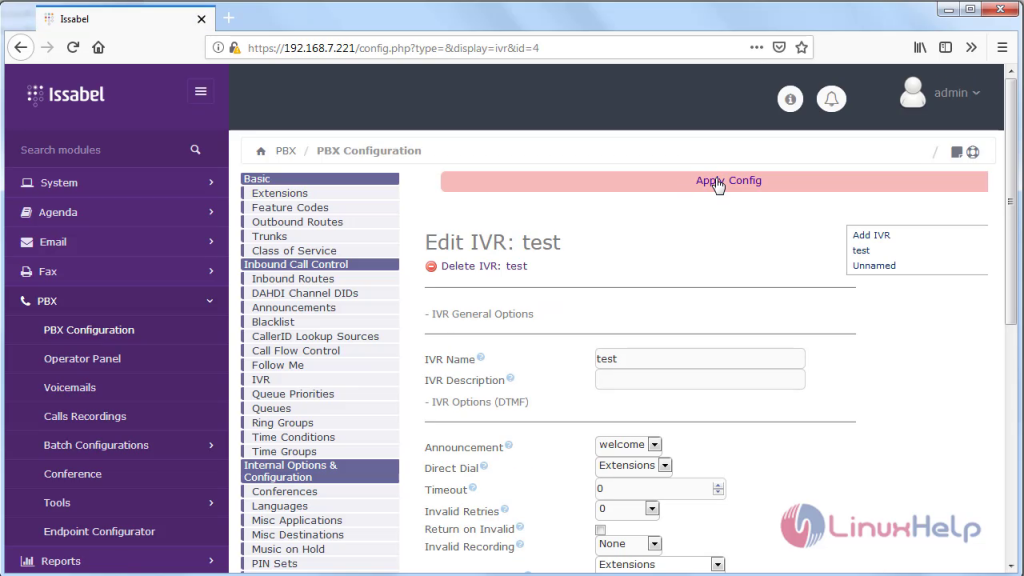Open PBX Configuration in sidebar

coord(89,330)
